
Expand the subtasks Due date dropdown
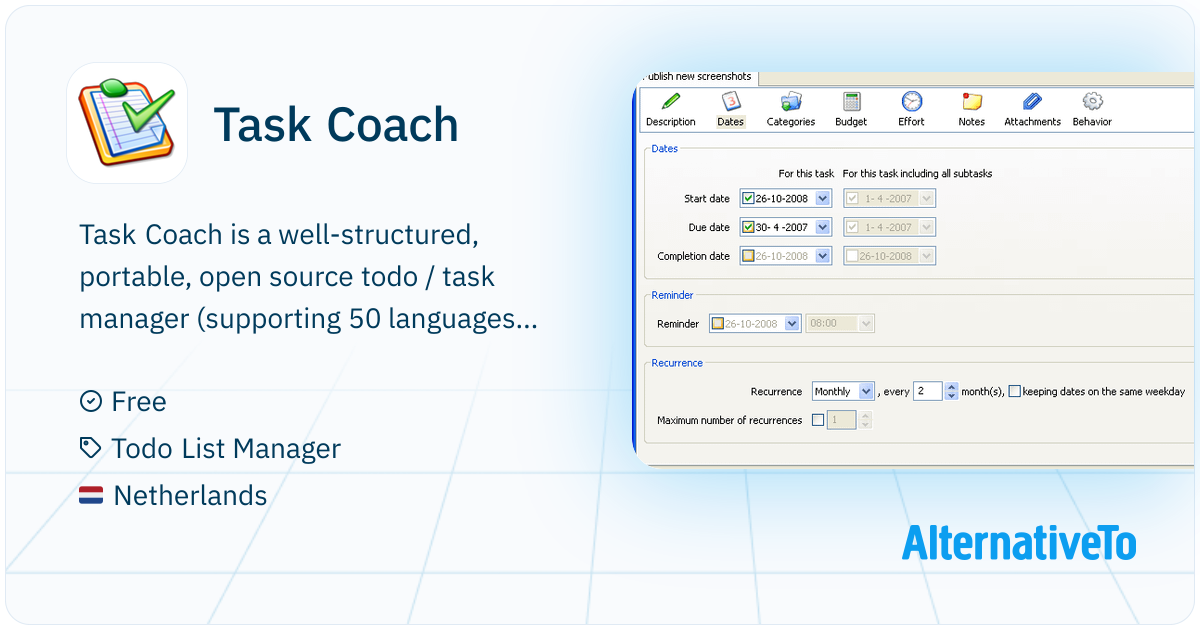click(x=927, y=227)
